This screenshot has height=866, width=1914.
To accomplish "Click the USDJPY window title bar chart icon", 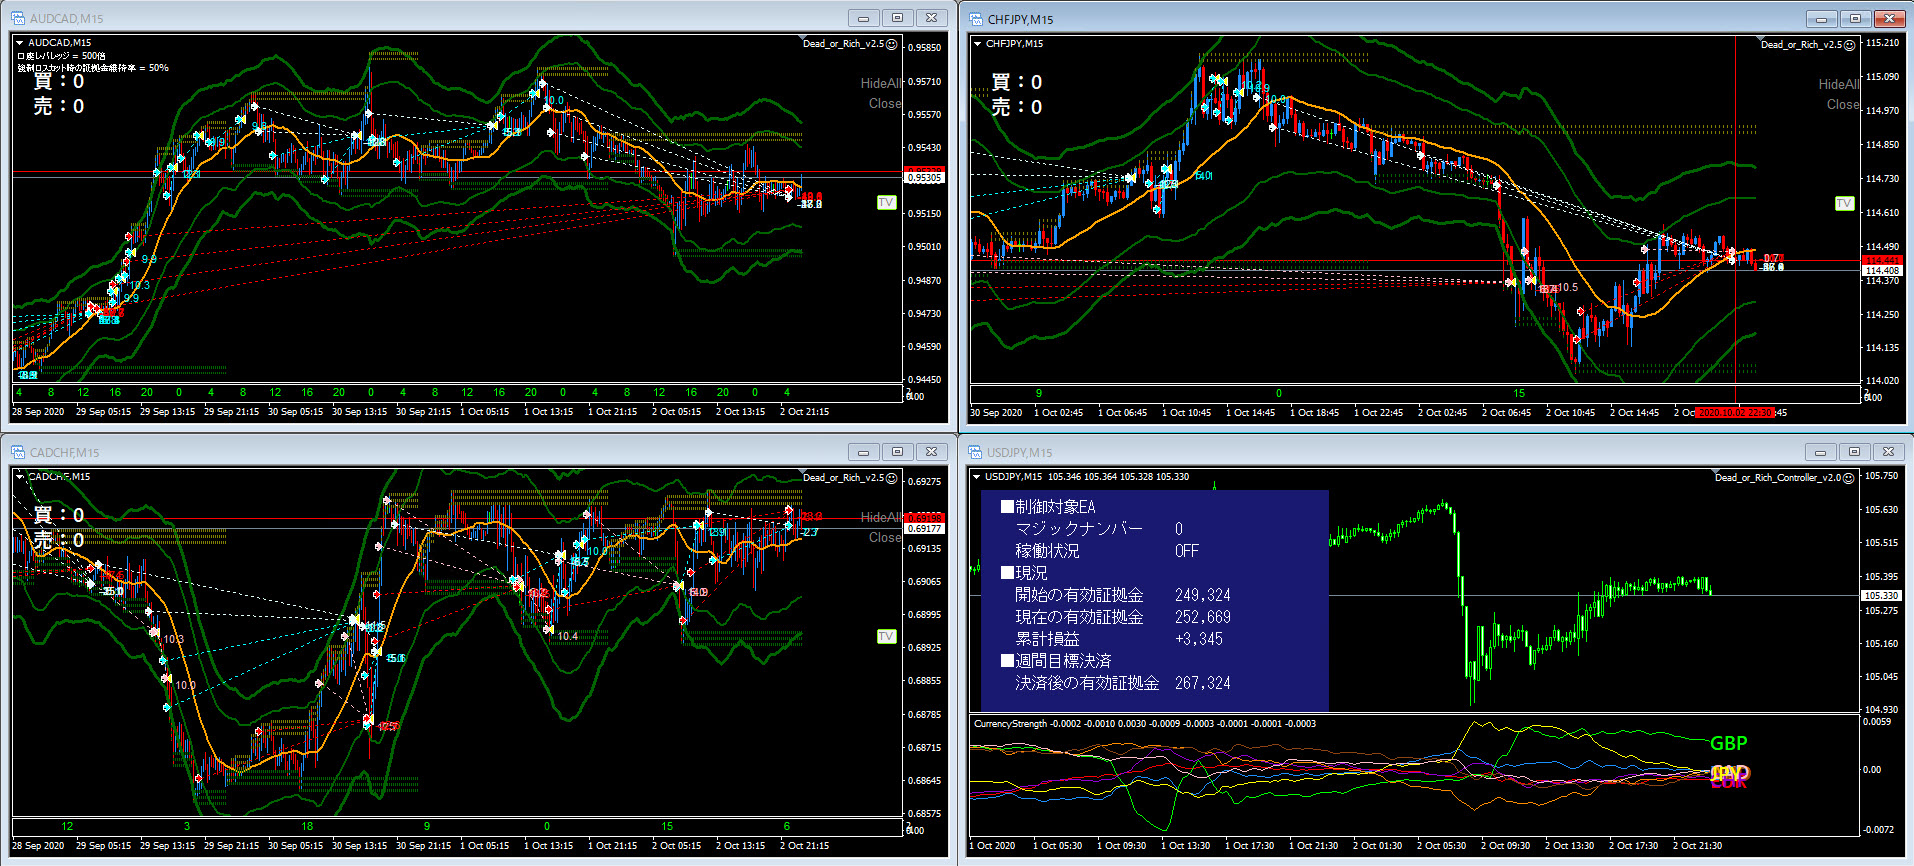I will tap(975, 452).
